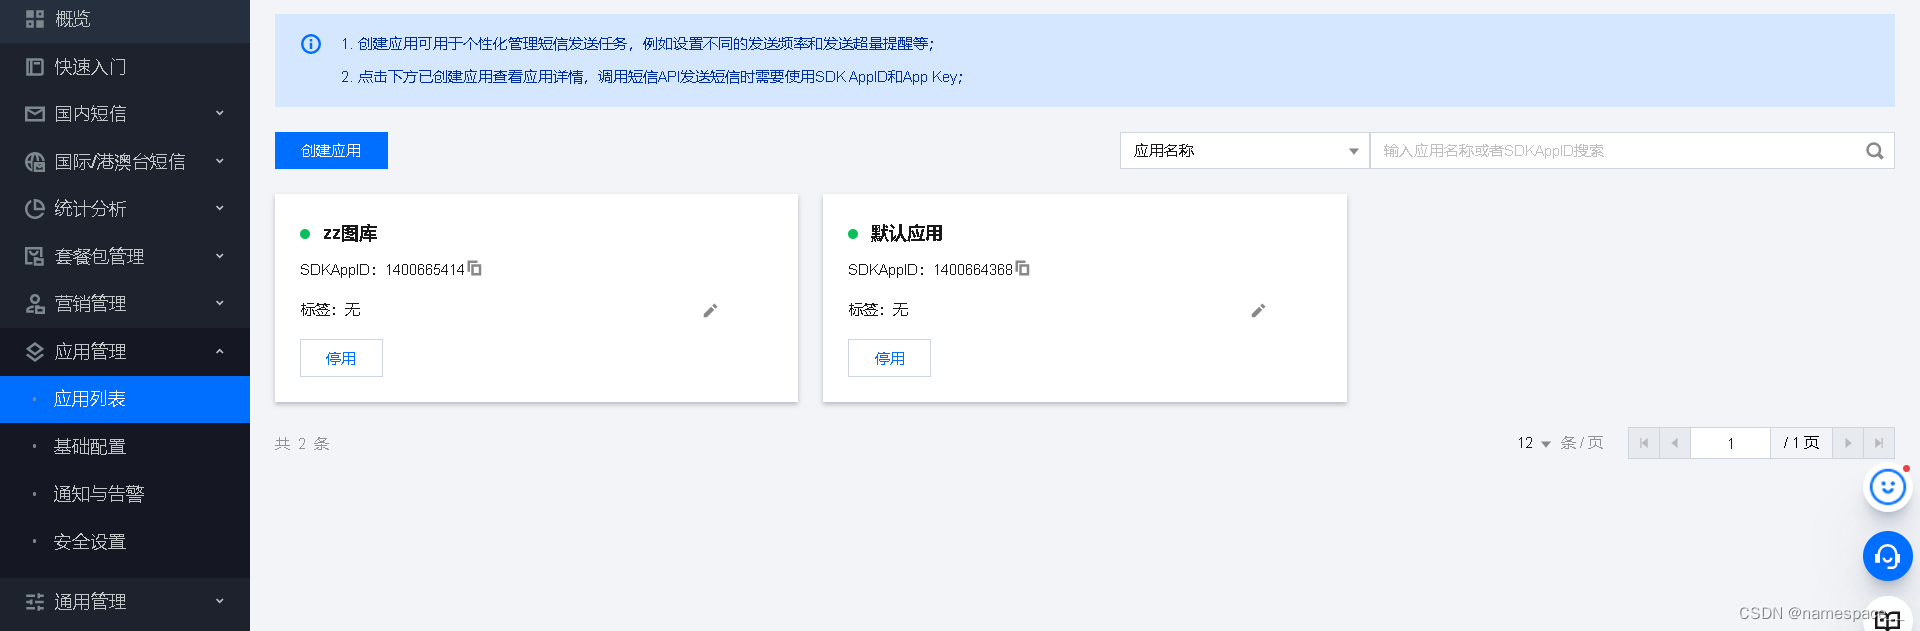
Task: Click the zz图库 标签: 无 text
Action: (330, 310)
